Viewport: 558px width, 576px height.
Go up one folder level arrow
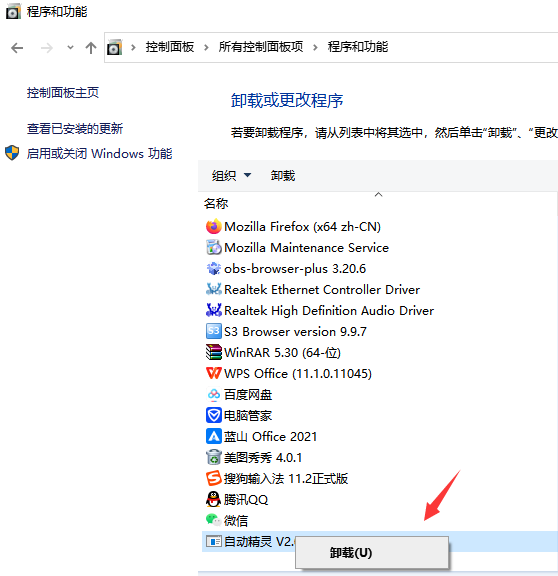point(91,48)
